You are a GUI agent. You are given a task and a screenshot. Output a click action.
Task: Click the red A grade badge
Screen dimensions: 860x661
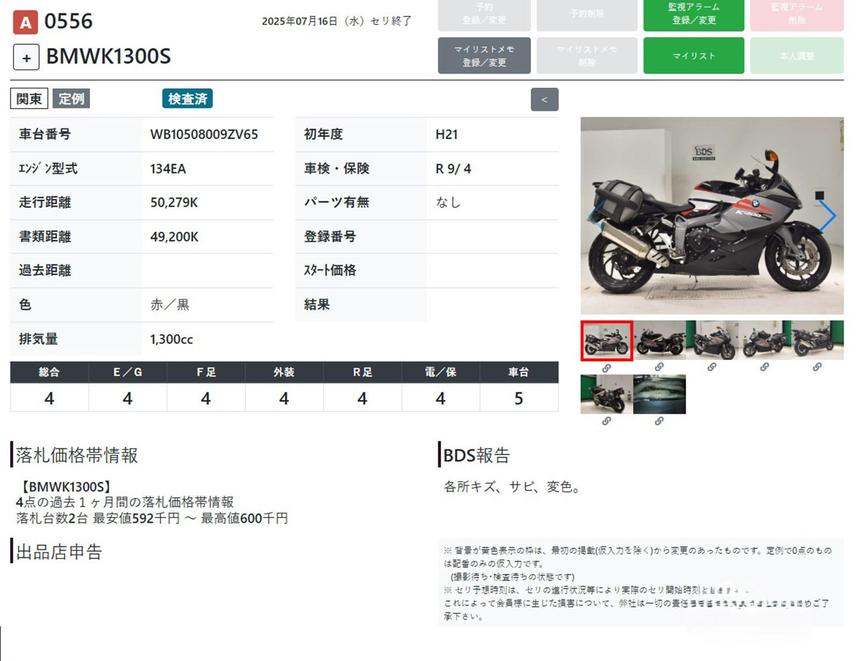coord(26,20)
